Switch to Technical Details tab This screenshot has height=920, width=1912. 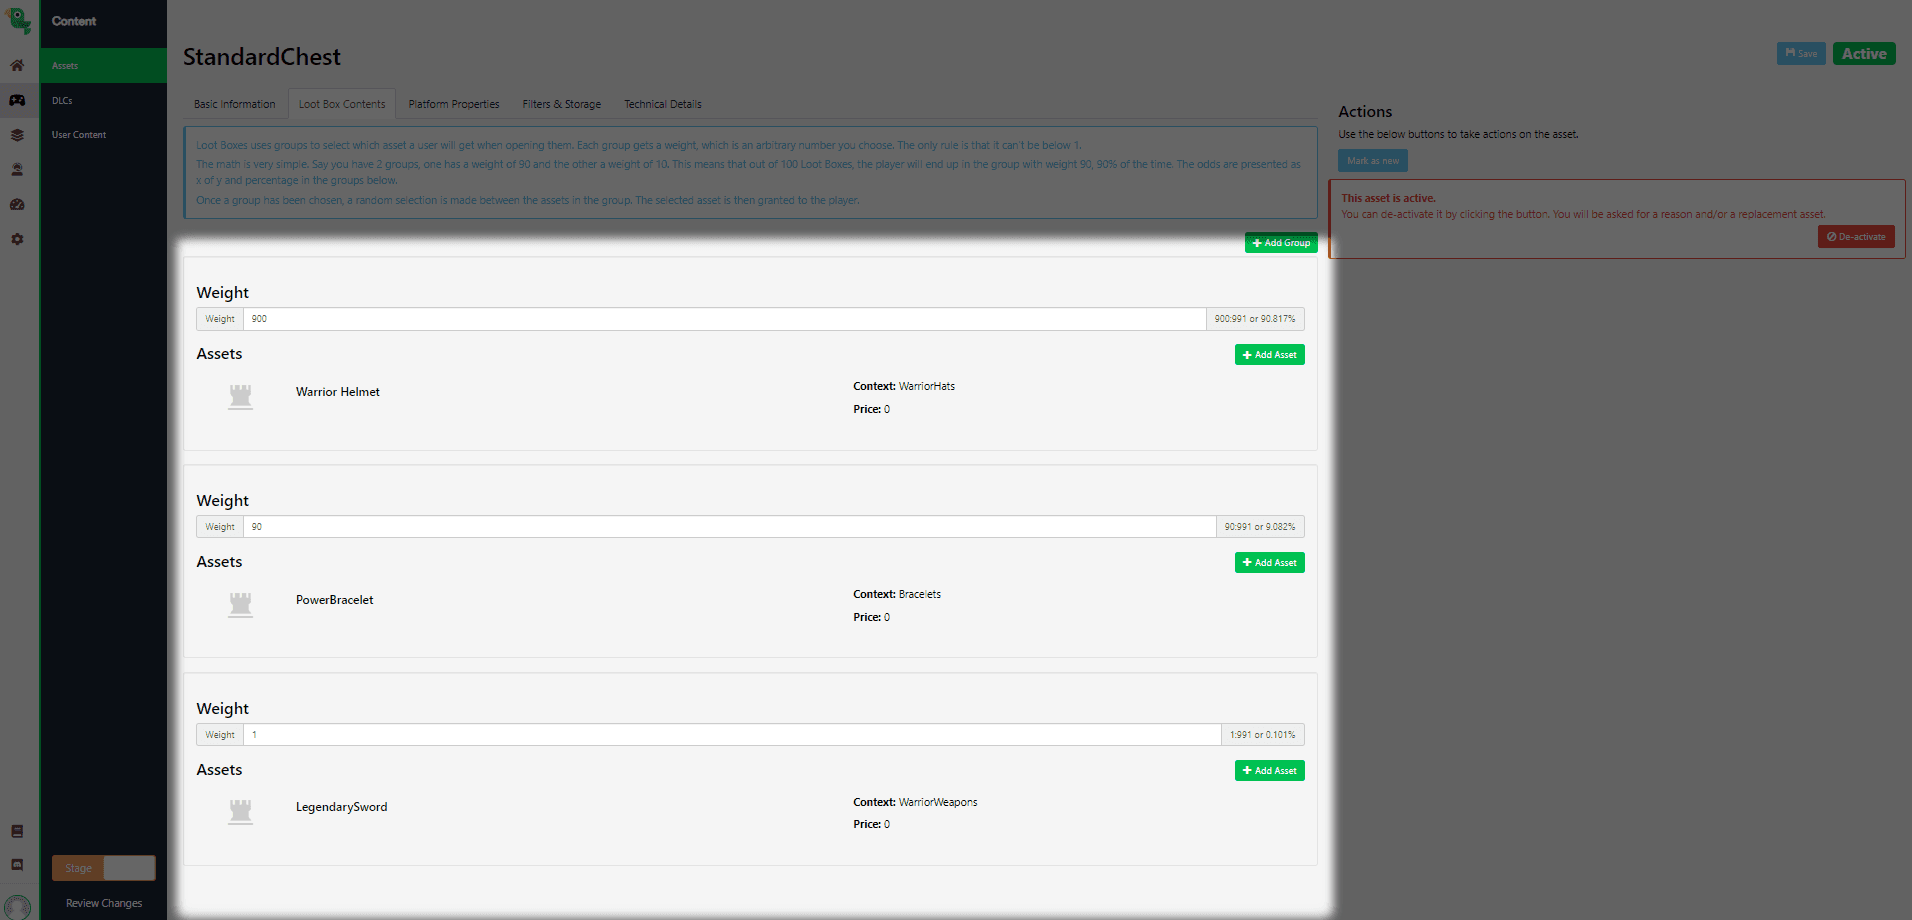(x=663, y=104)
